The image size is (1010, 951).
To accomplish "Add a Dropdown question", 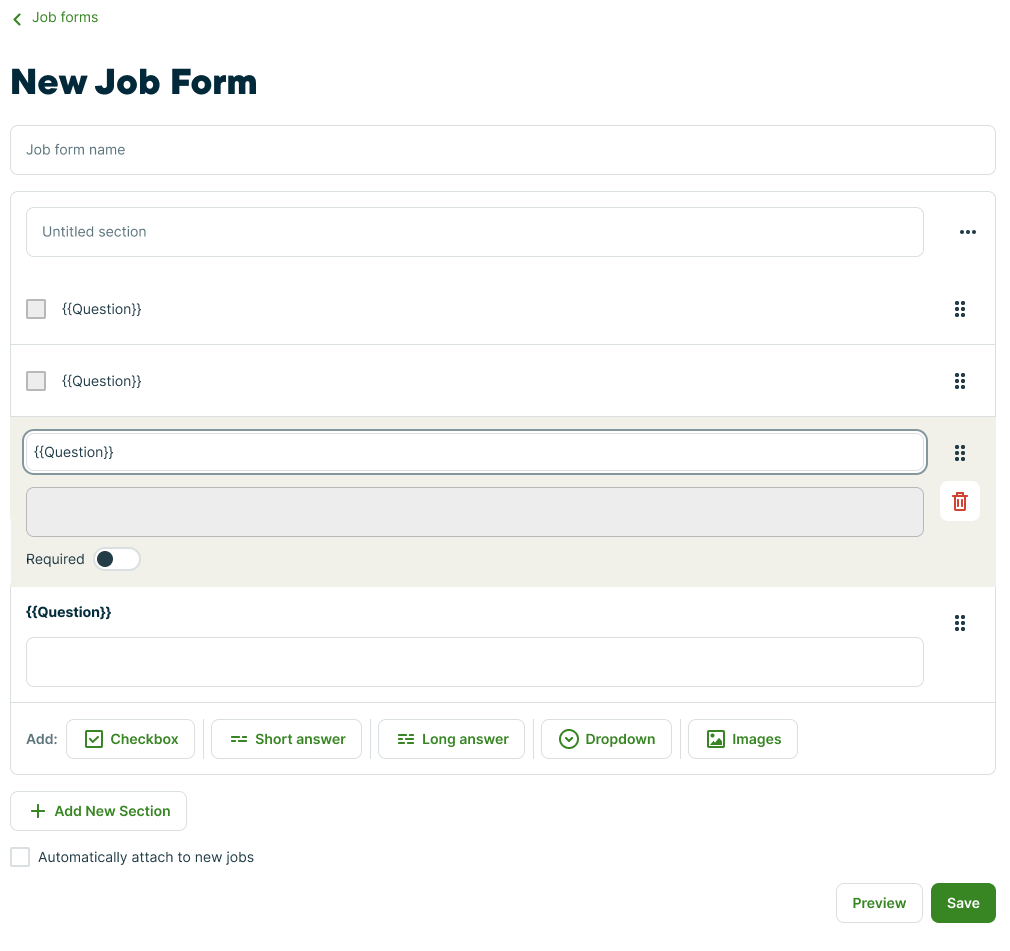I will point(607,740).
